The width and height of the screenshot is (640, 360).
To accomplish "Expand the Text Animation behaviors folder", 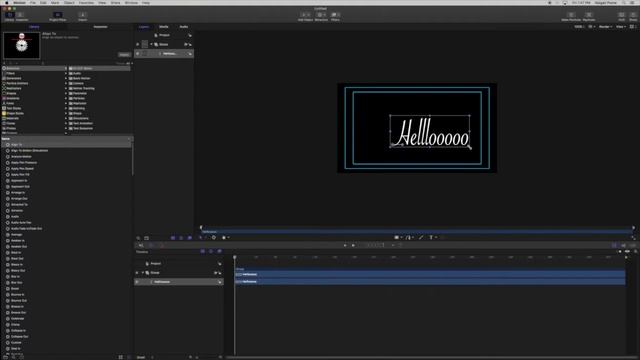I will click(x=83, y=123).
